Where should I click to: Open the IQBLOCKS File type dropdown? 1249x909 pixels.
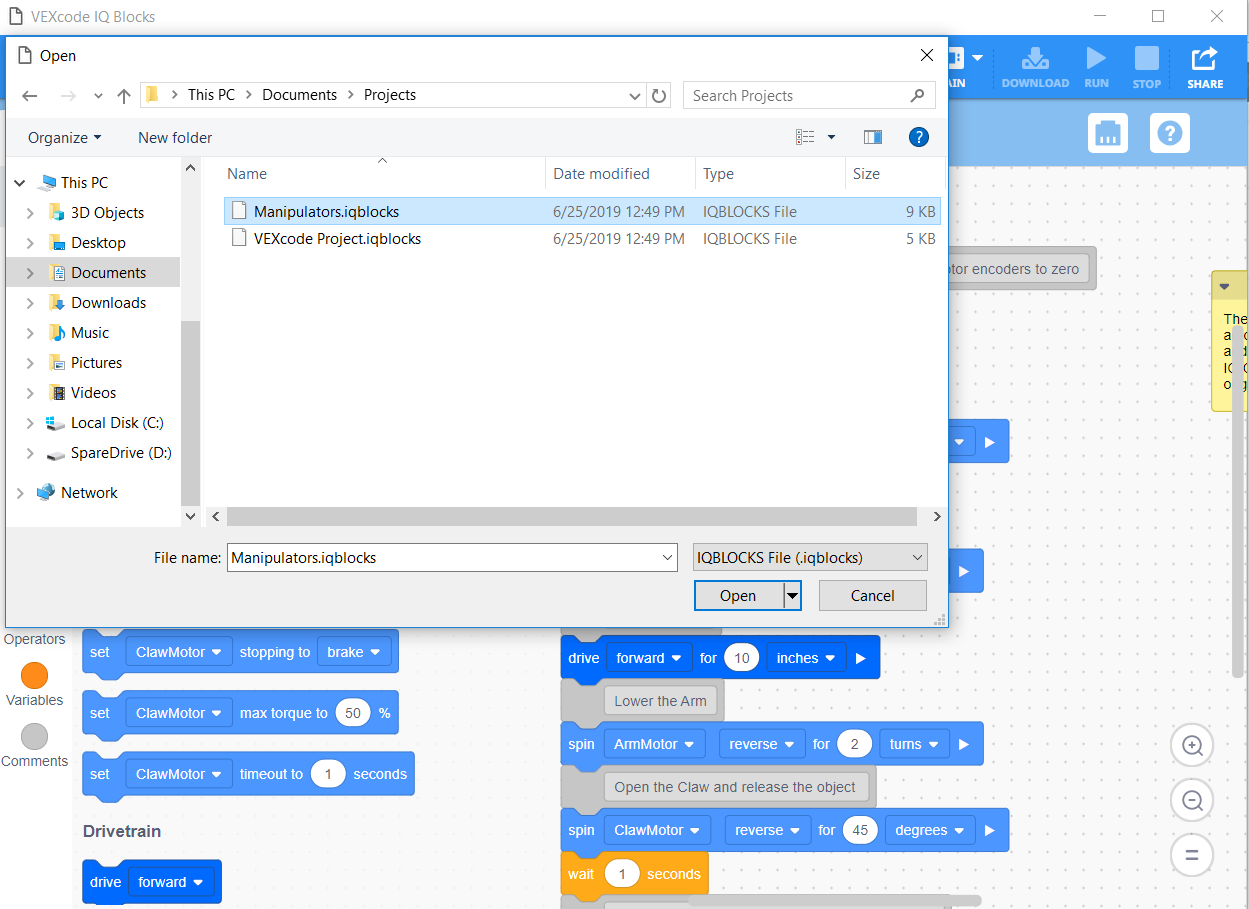point(810,557)
